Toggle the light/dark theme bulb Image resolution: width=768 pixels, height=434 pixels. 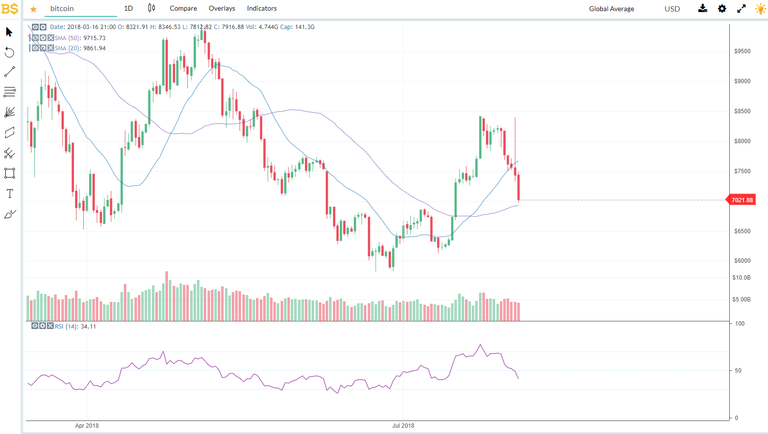[x=760, y=8]
